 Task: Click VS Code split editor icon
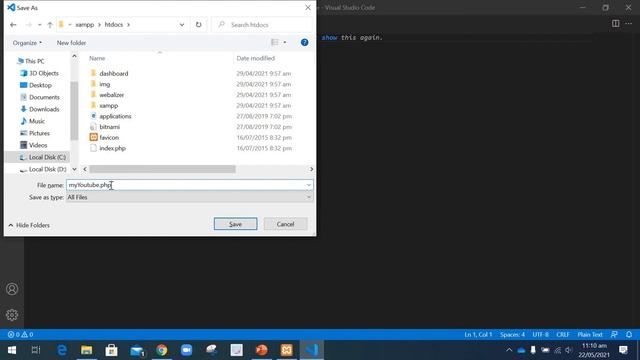click(616, 24)
